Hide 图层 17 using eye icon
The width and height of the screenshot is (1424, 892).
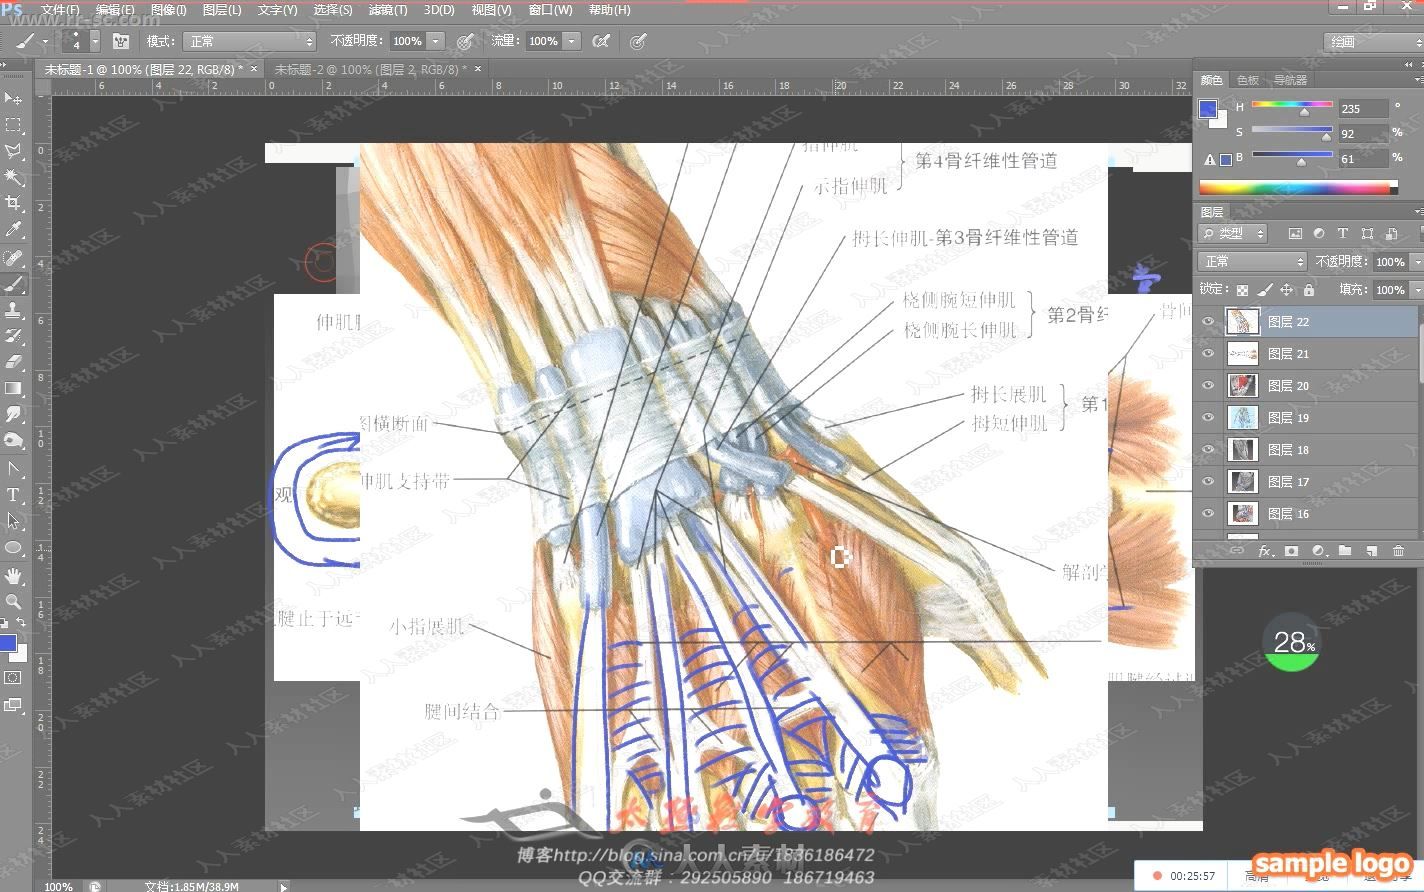[1208, 482]
